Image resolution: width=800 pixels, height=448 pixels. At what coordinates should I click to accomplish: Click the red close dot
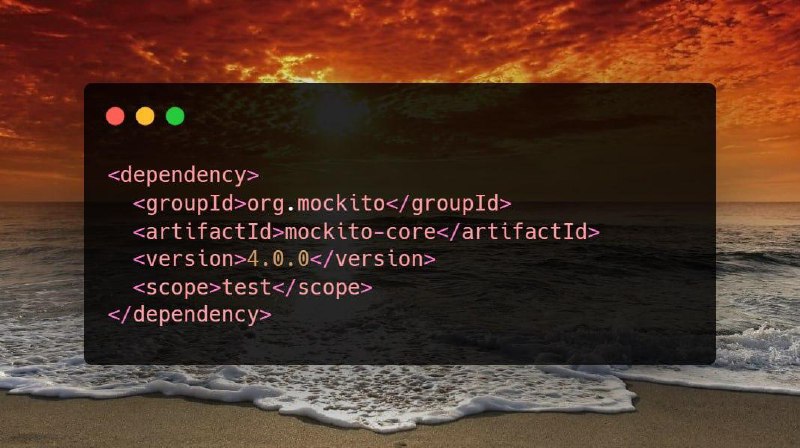tap(115, 116)
